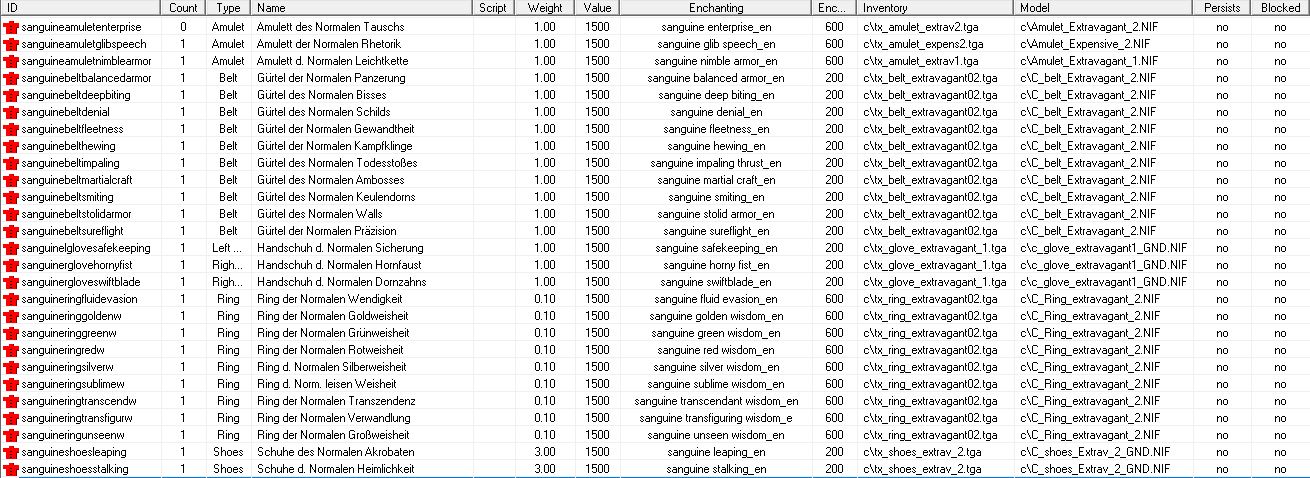1310x478 pixels.
Task: Click the icon for sanguineshoesleaping
Action: click(x=11, y=452)
